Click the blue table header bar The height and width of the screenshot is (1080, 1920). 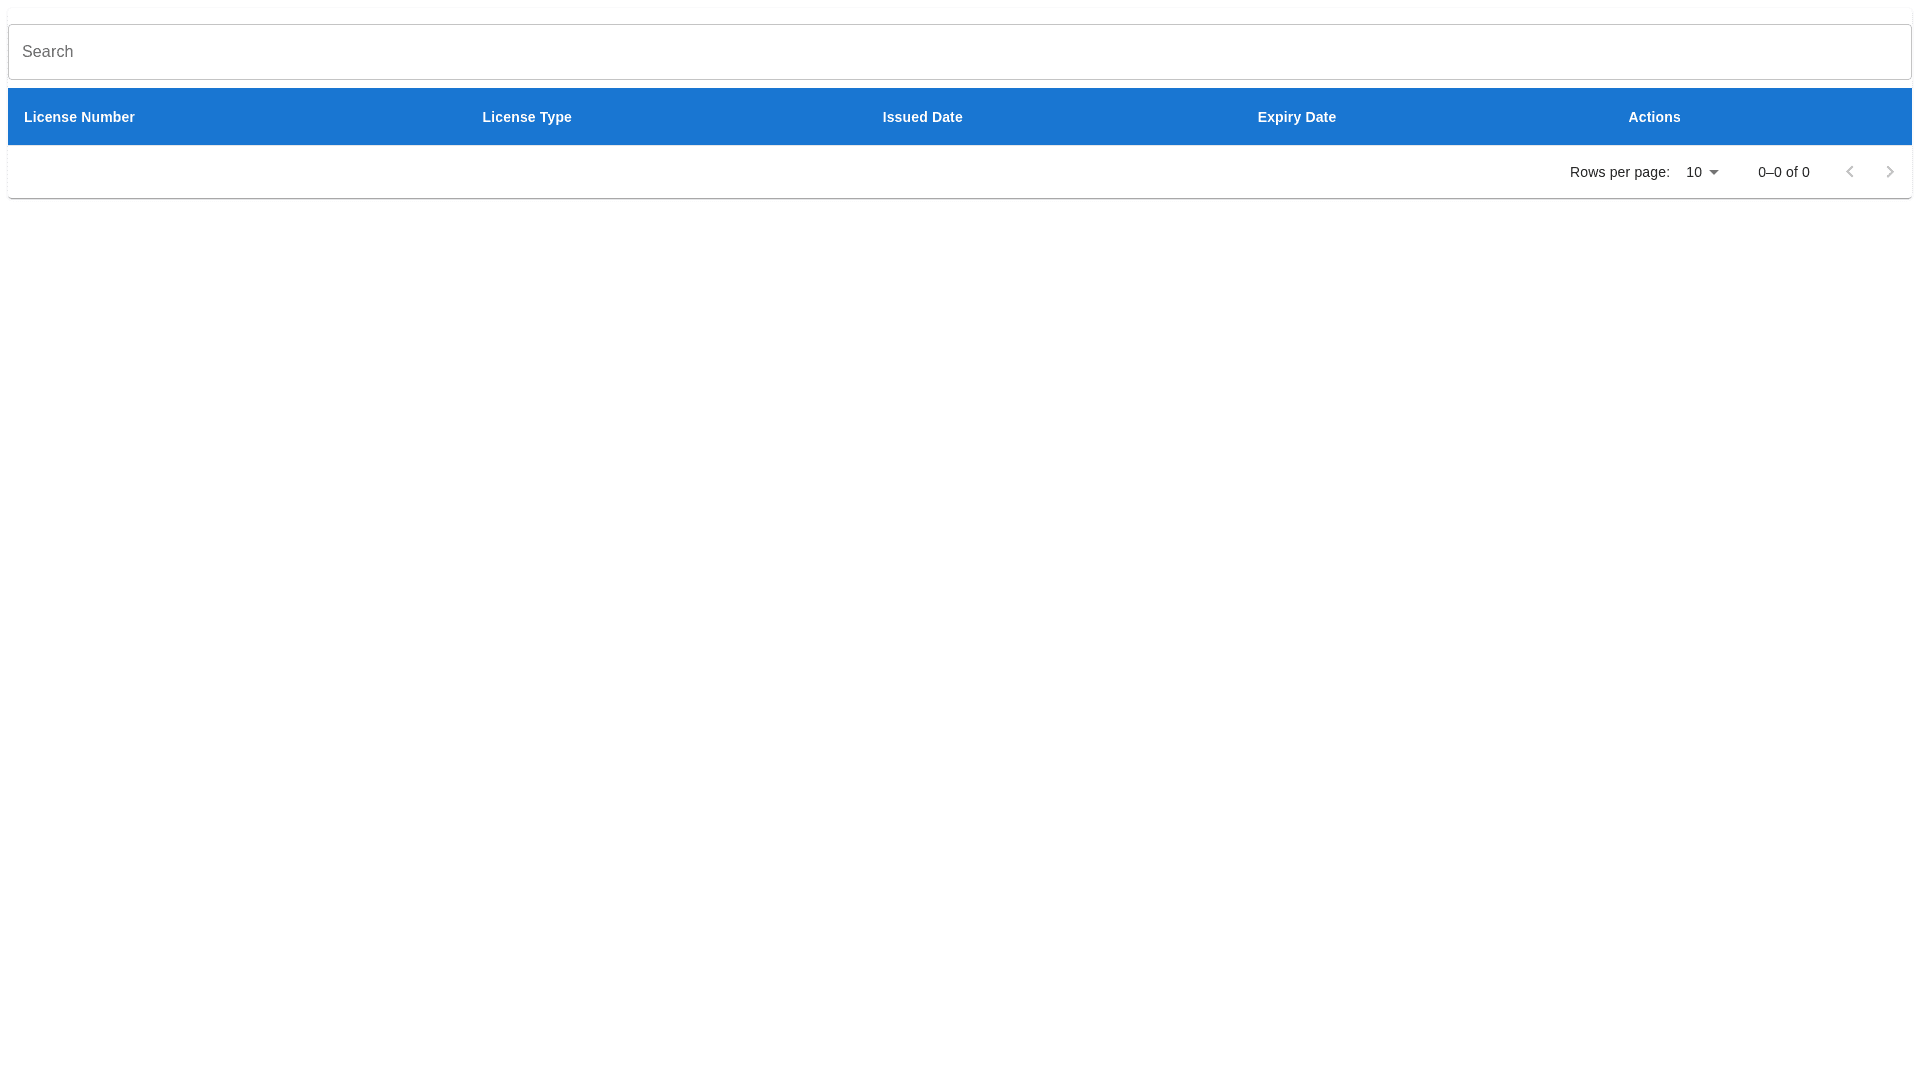[960, 117]
